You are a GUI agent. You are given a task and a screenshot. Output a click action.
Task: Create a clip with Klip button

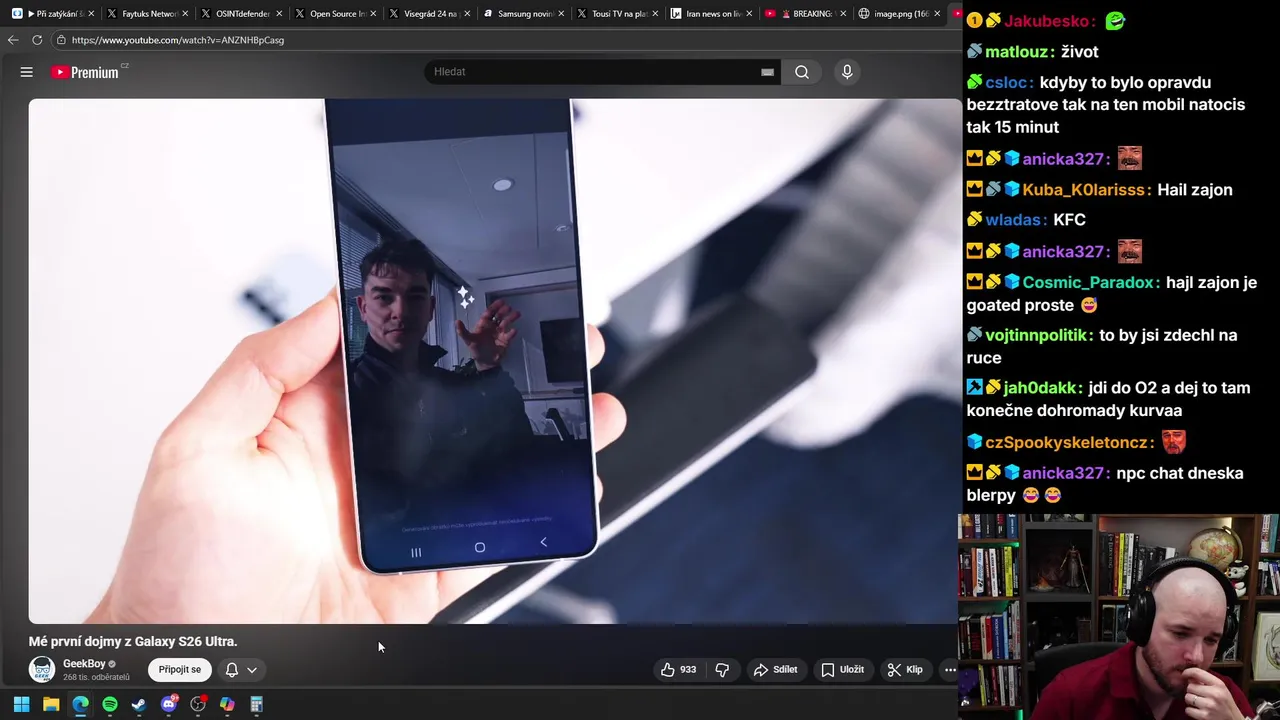pyautogui.click(x=905, y=670)
